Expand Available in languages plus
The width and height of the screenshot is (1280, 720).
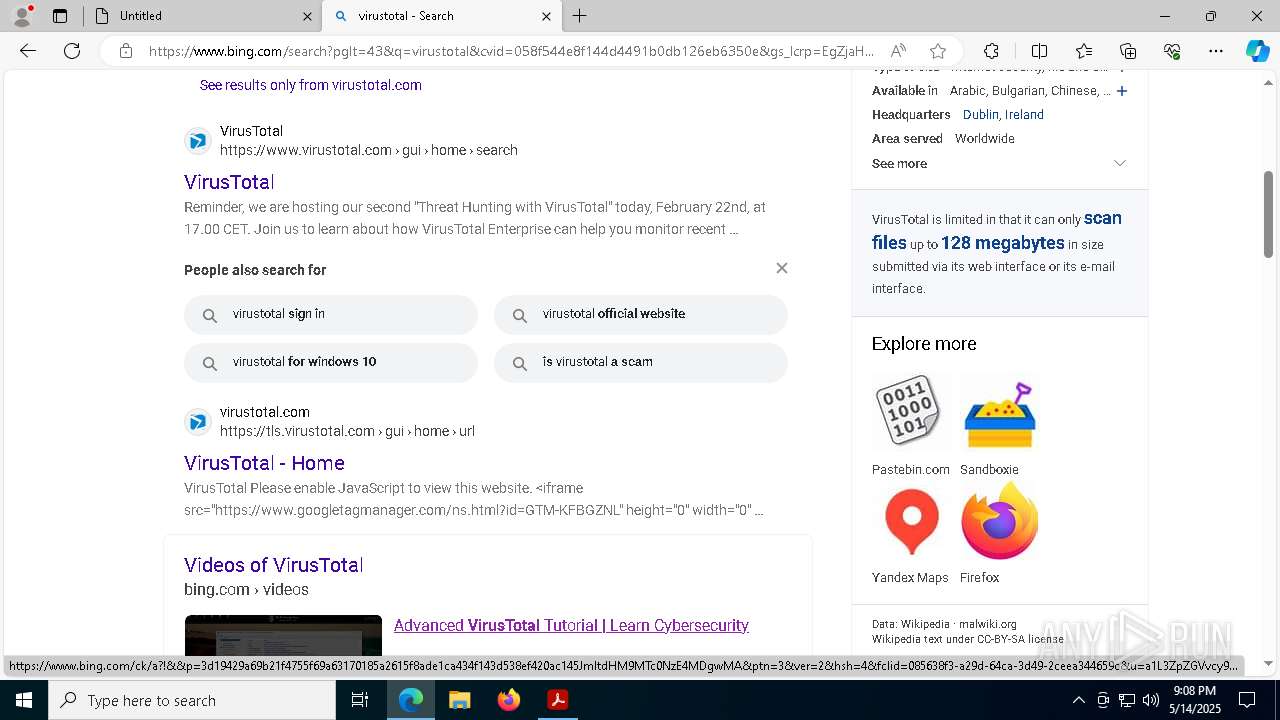click(1122, 91)
